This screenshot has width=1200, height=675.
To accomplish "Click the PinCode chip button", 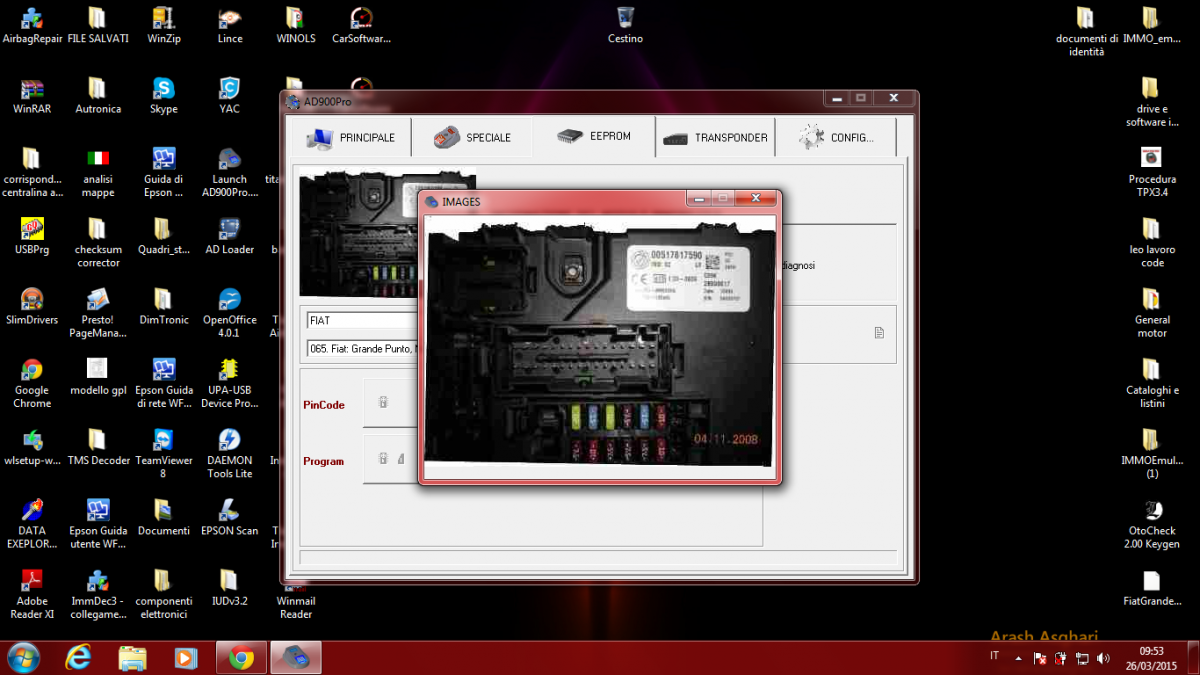I will pyautogui.click(x=383, y=403).
